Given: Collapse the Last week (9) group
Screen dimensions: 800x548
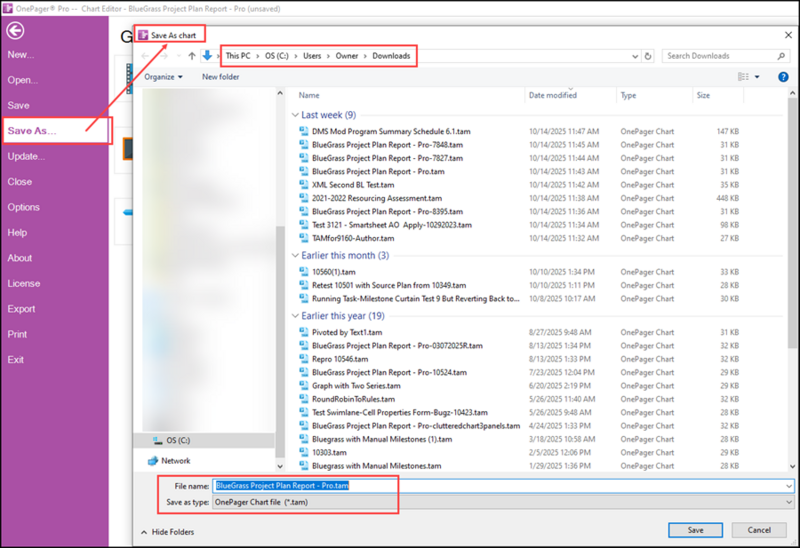Looking at the screenshot, I should (295, 115).
